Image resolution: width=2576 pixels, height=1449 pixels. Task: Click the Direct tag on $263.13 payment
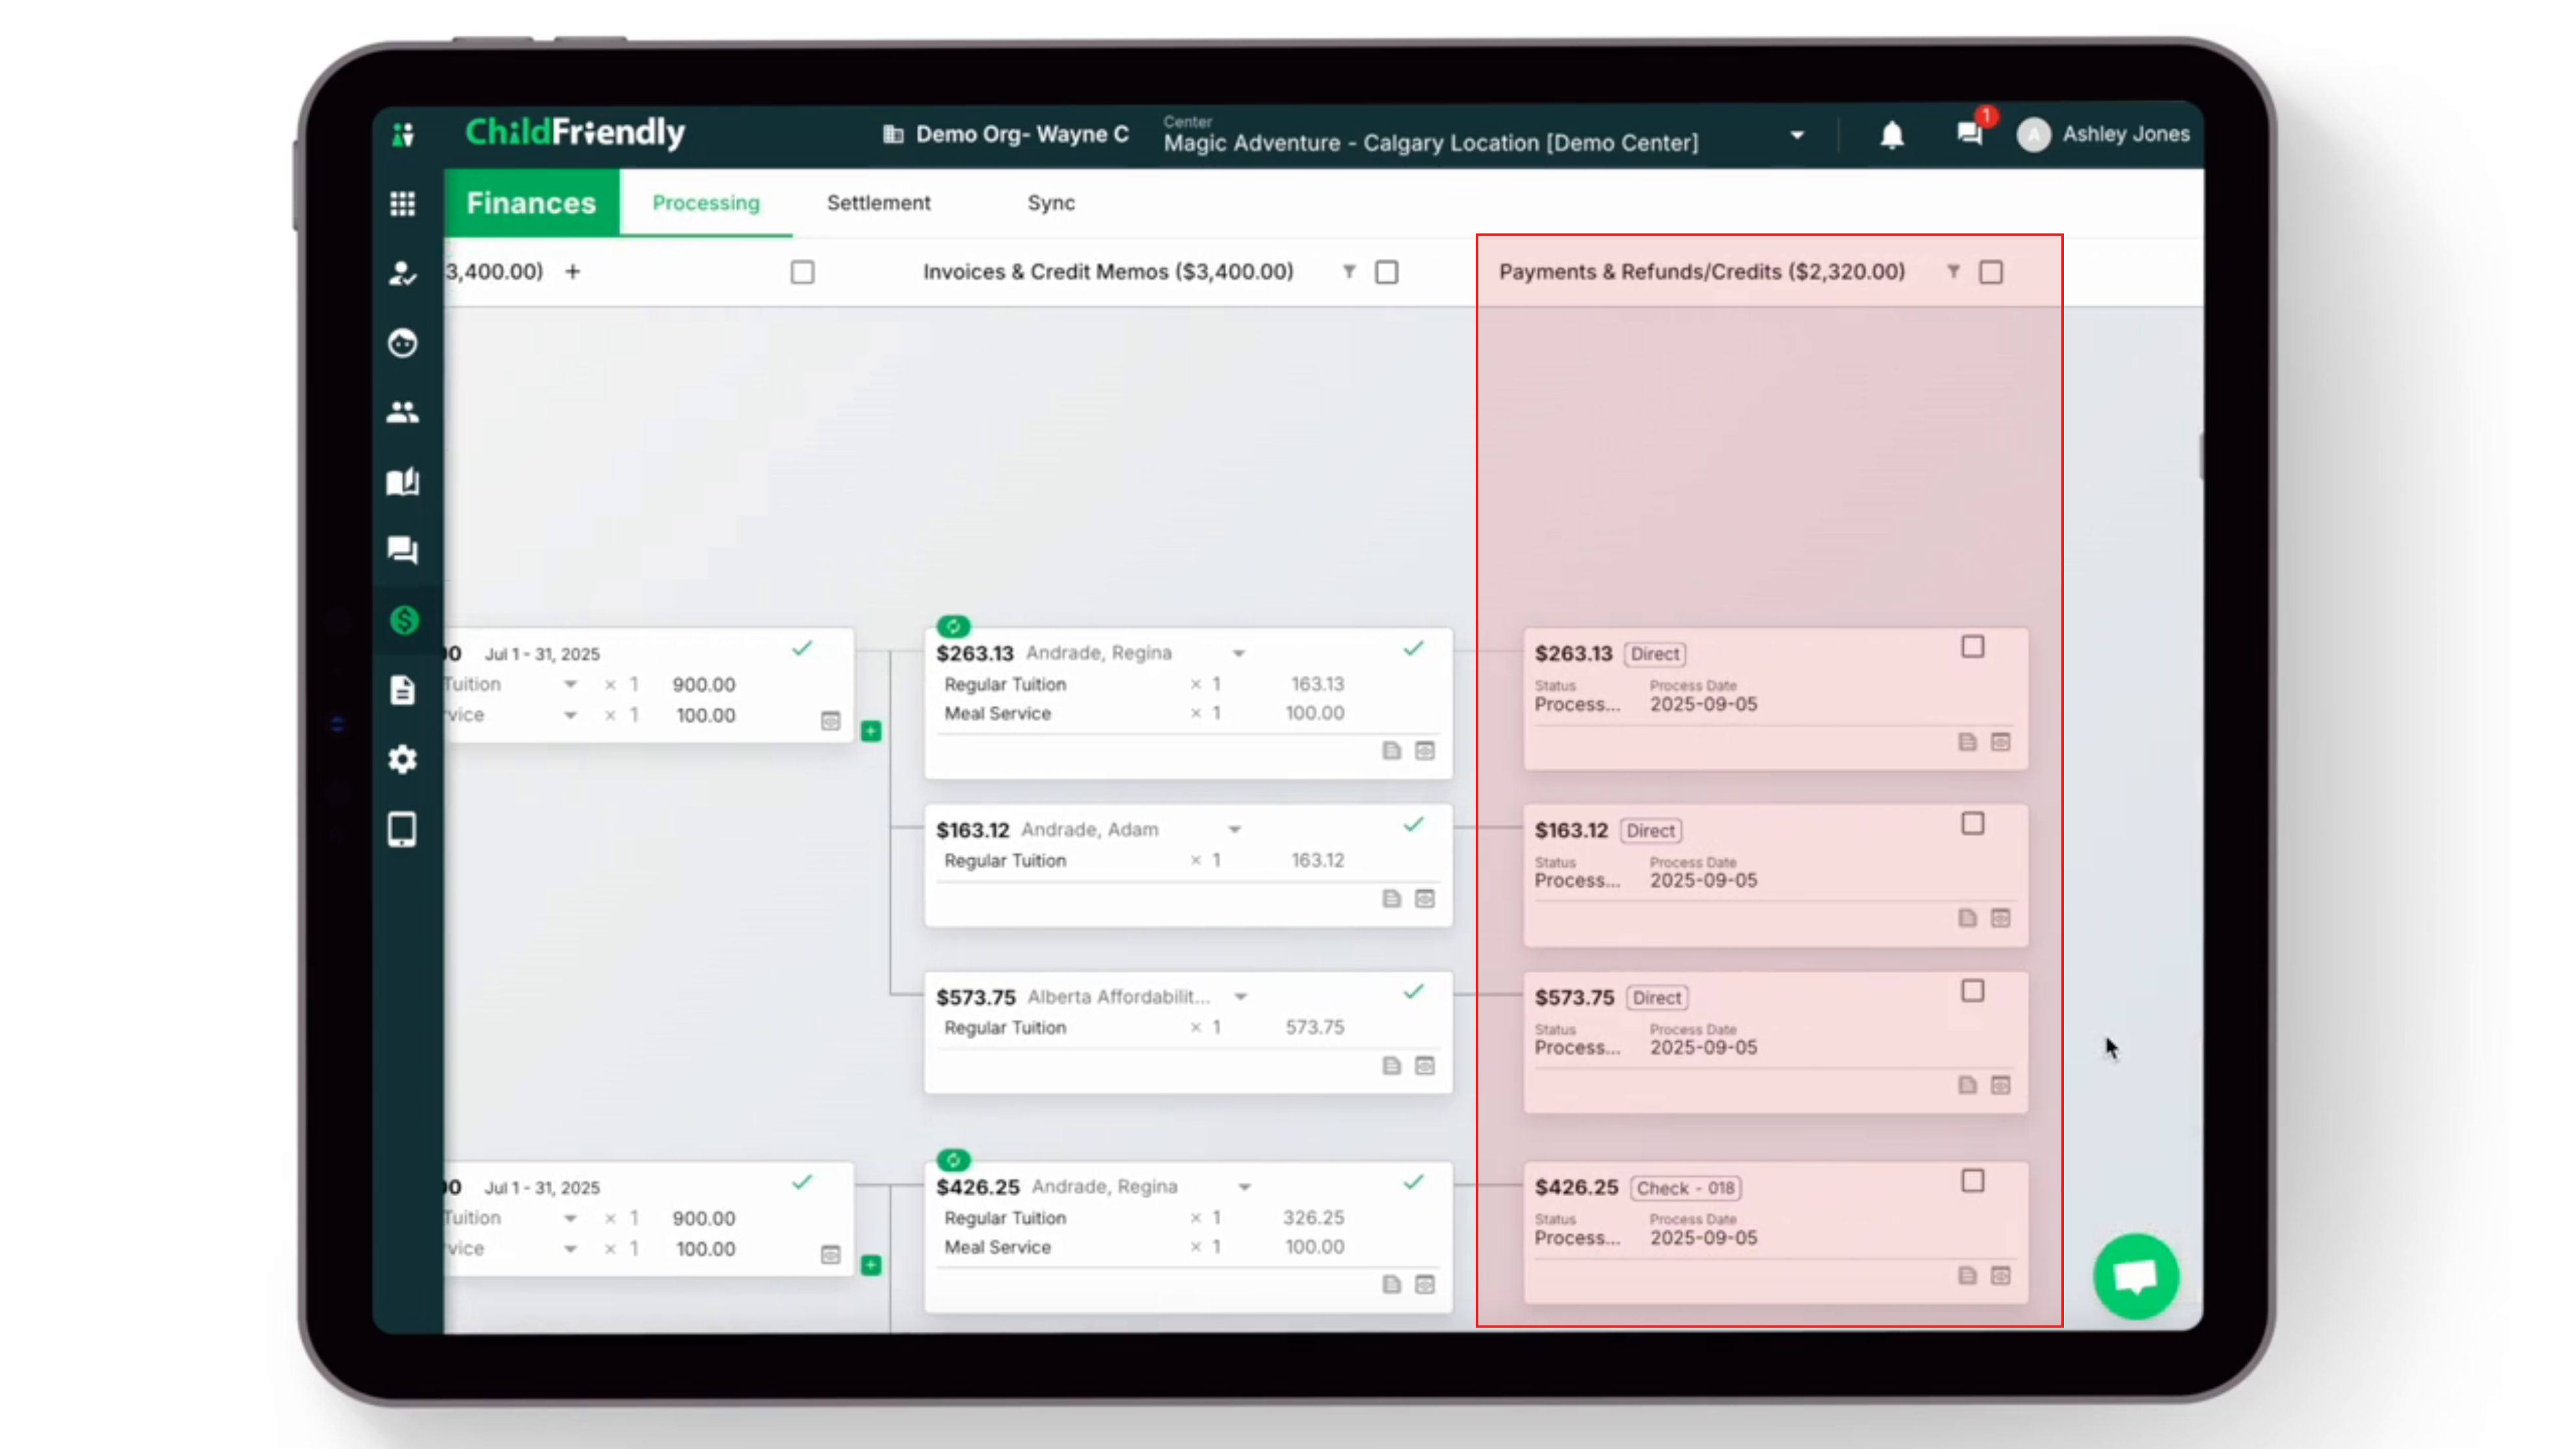tap(1655, 654)
